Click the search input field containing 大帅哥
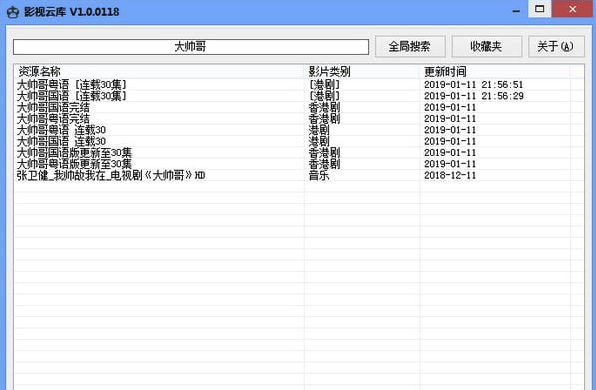 (x=191, y=47)
